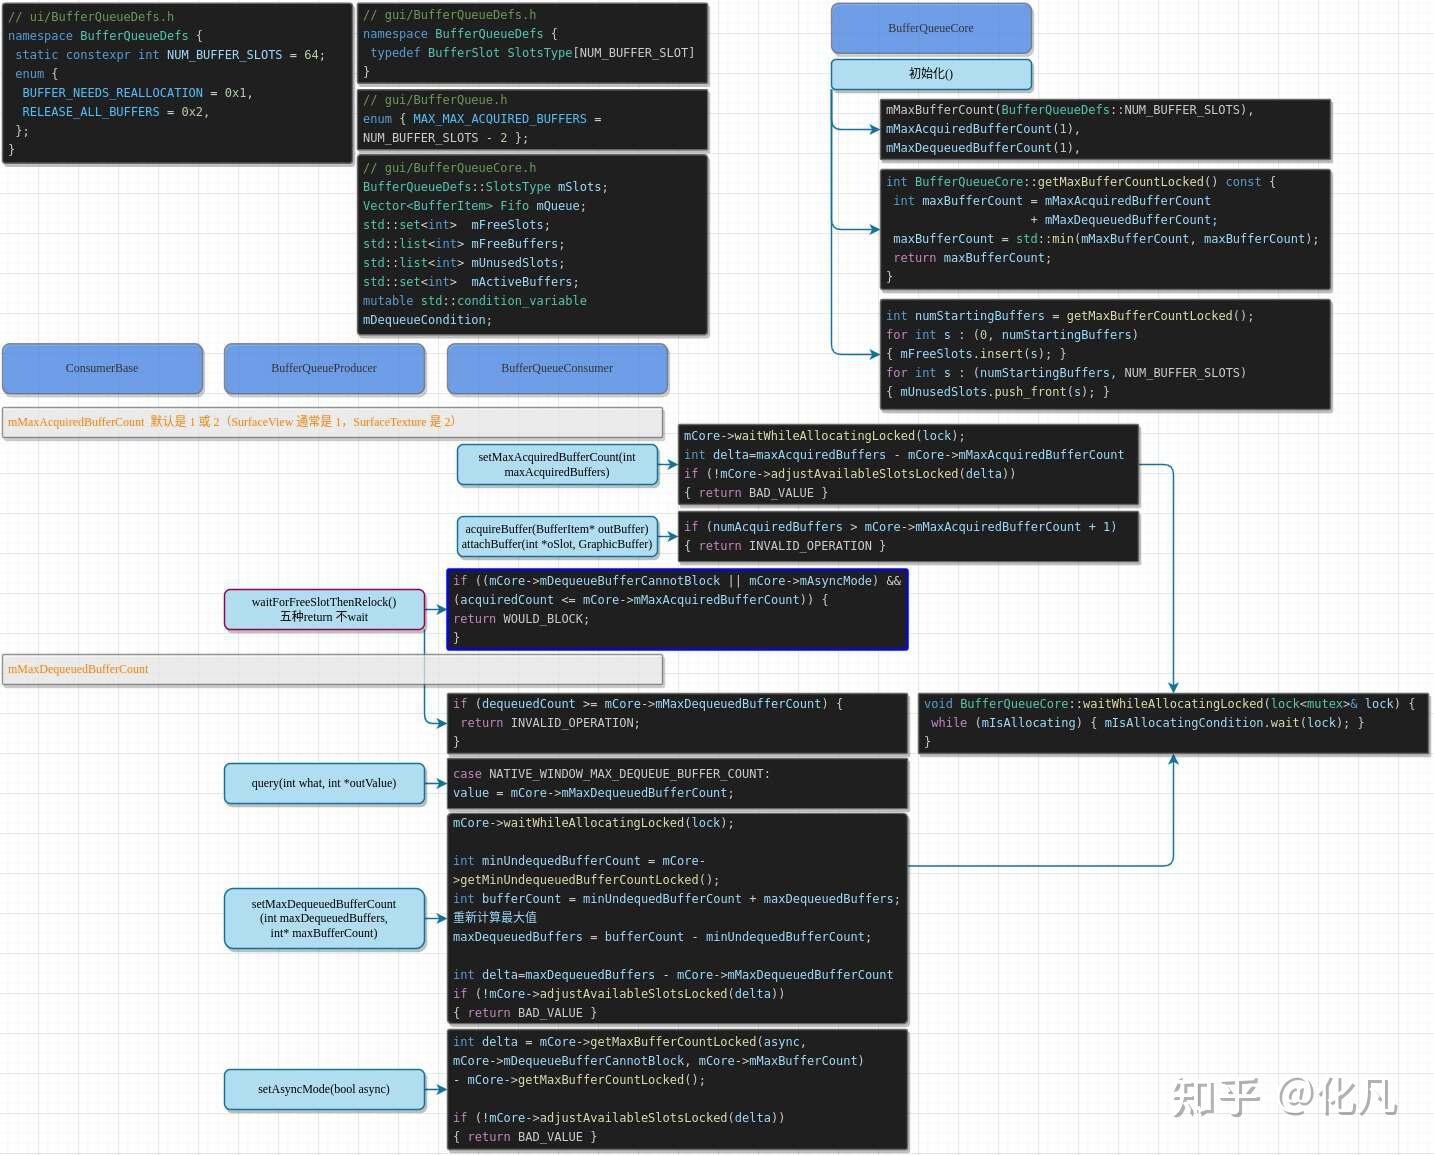Click text '{ mUnusedSlots.push_front(s); }'
The width and height of the screenshot is (1434, 1155).
click(x=998, y=392)
